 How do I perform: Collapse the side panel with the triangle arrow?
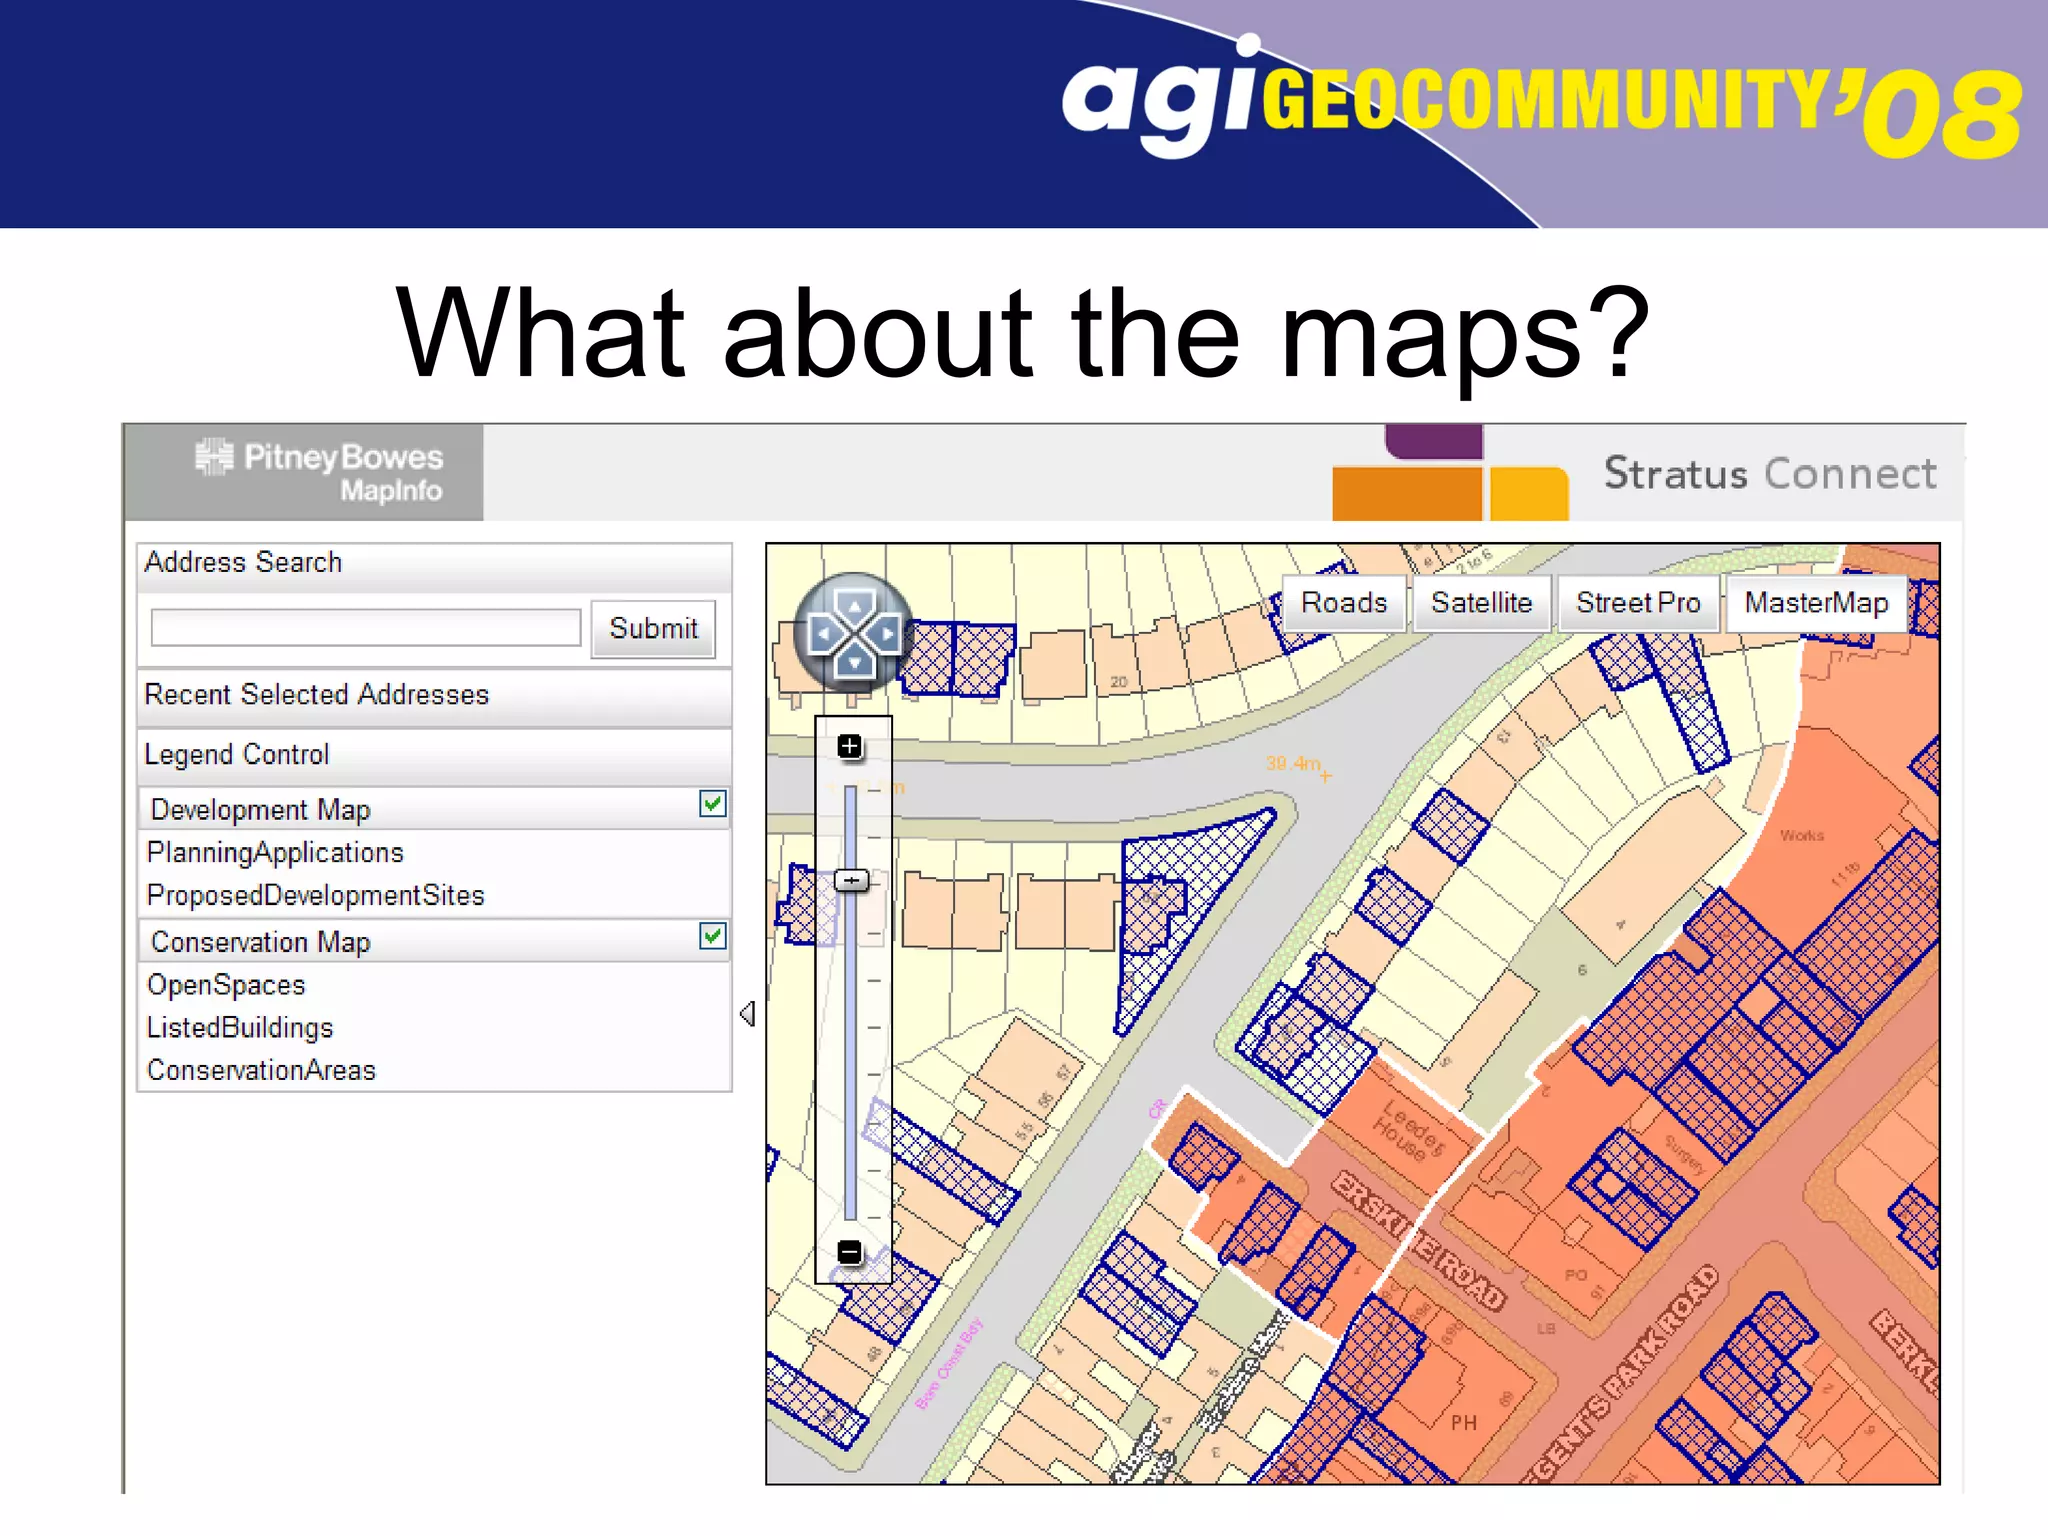[747, 1013]
